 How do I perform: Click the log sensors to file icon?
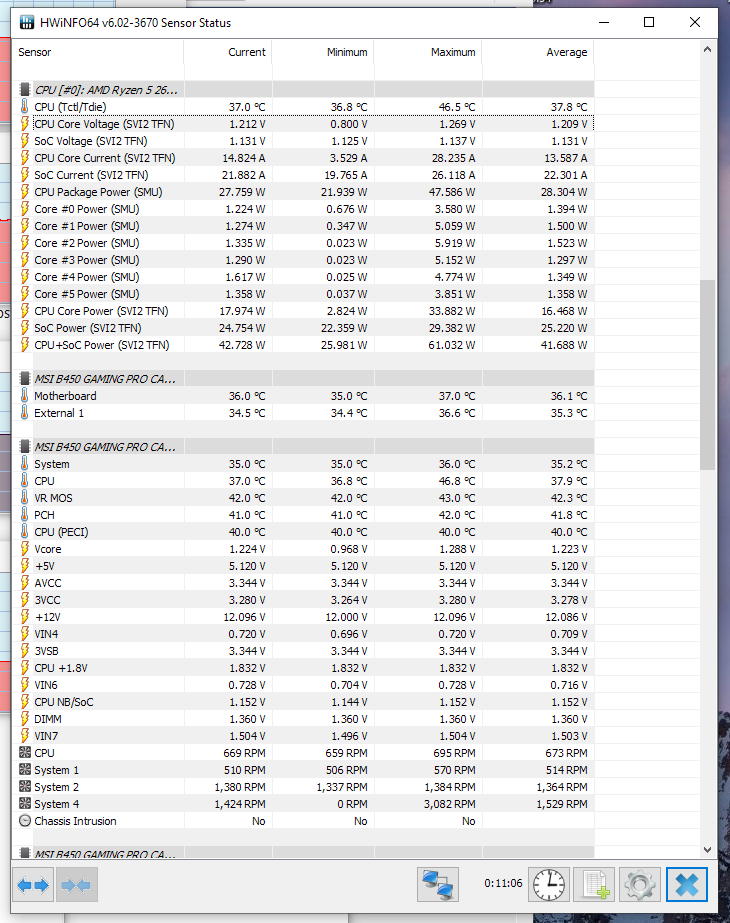tap(594, 885)
